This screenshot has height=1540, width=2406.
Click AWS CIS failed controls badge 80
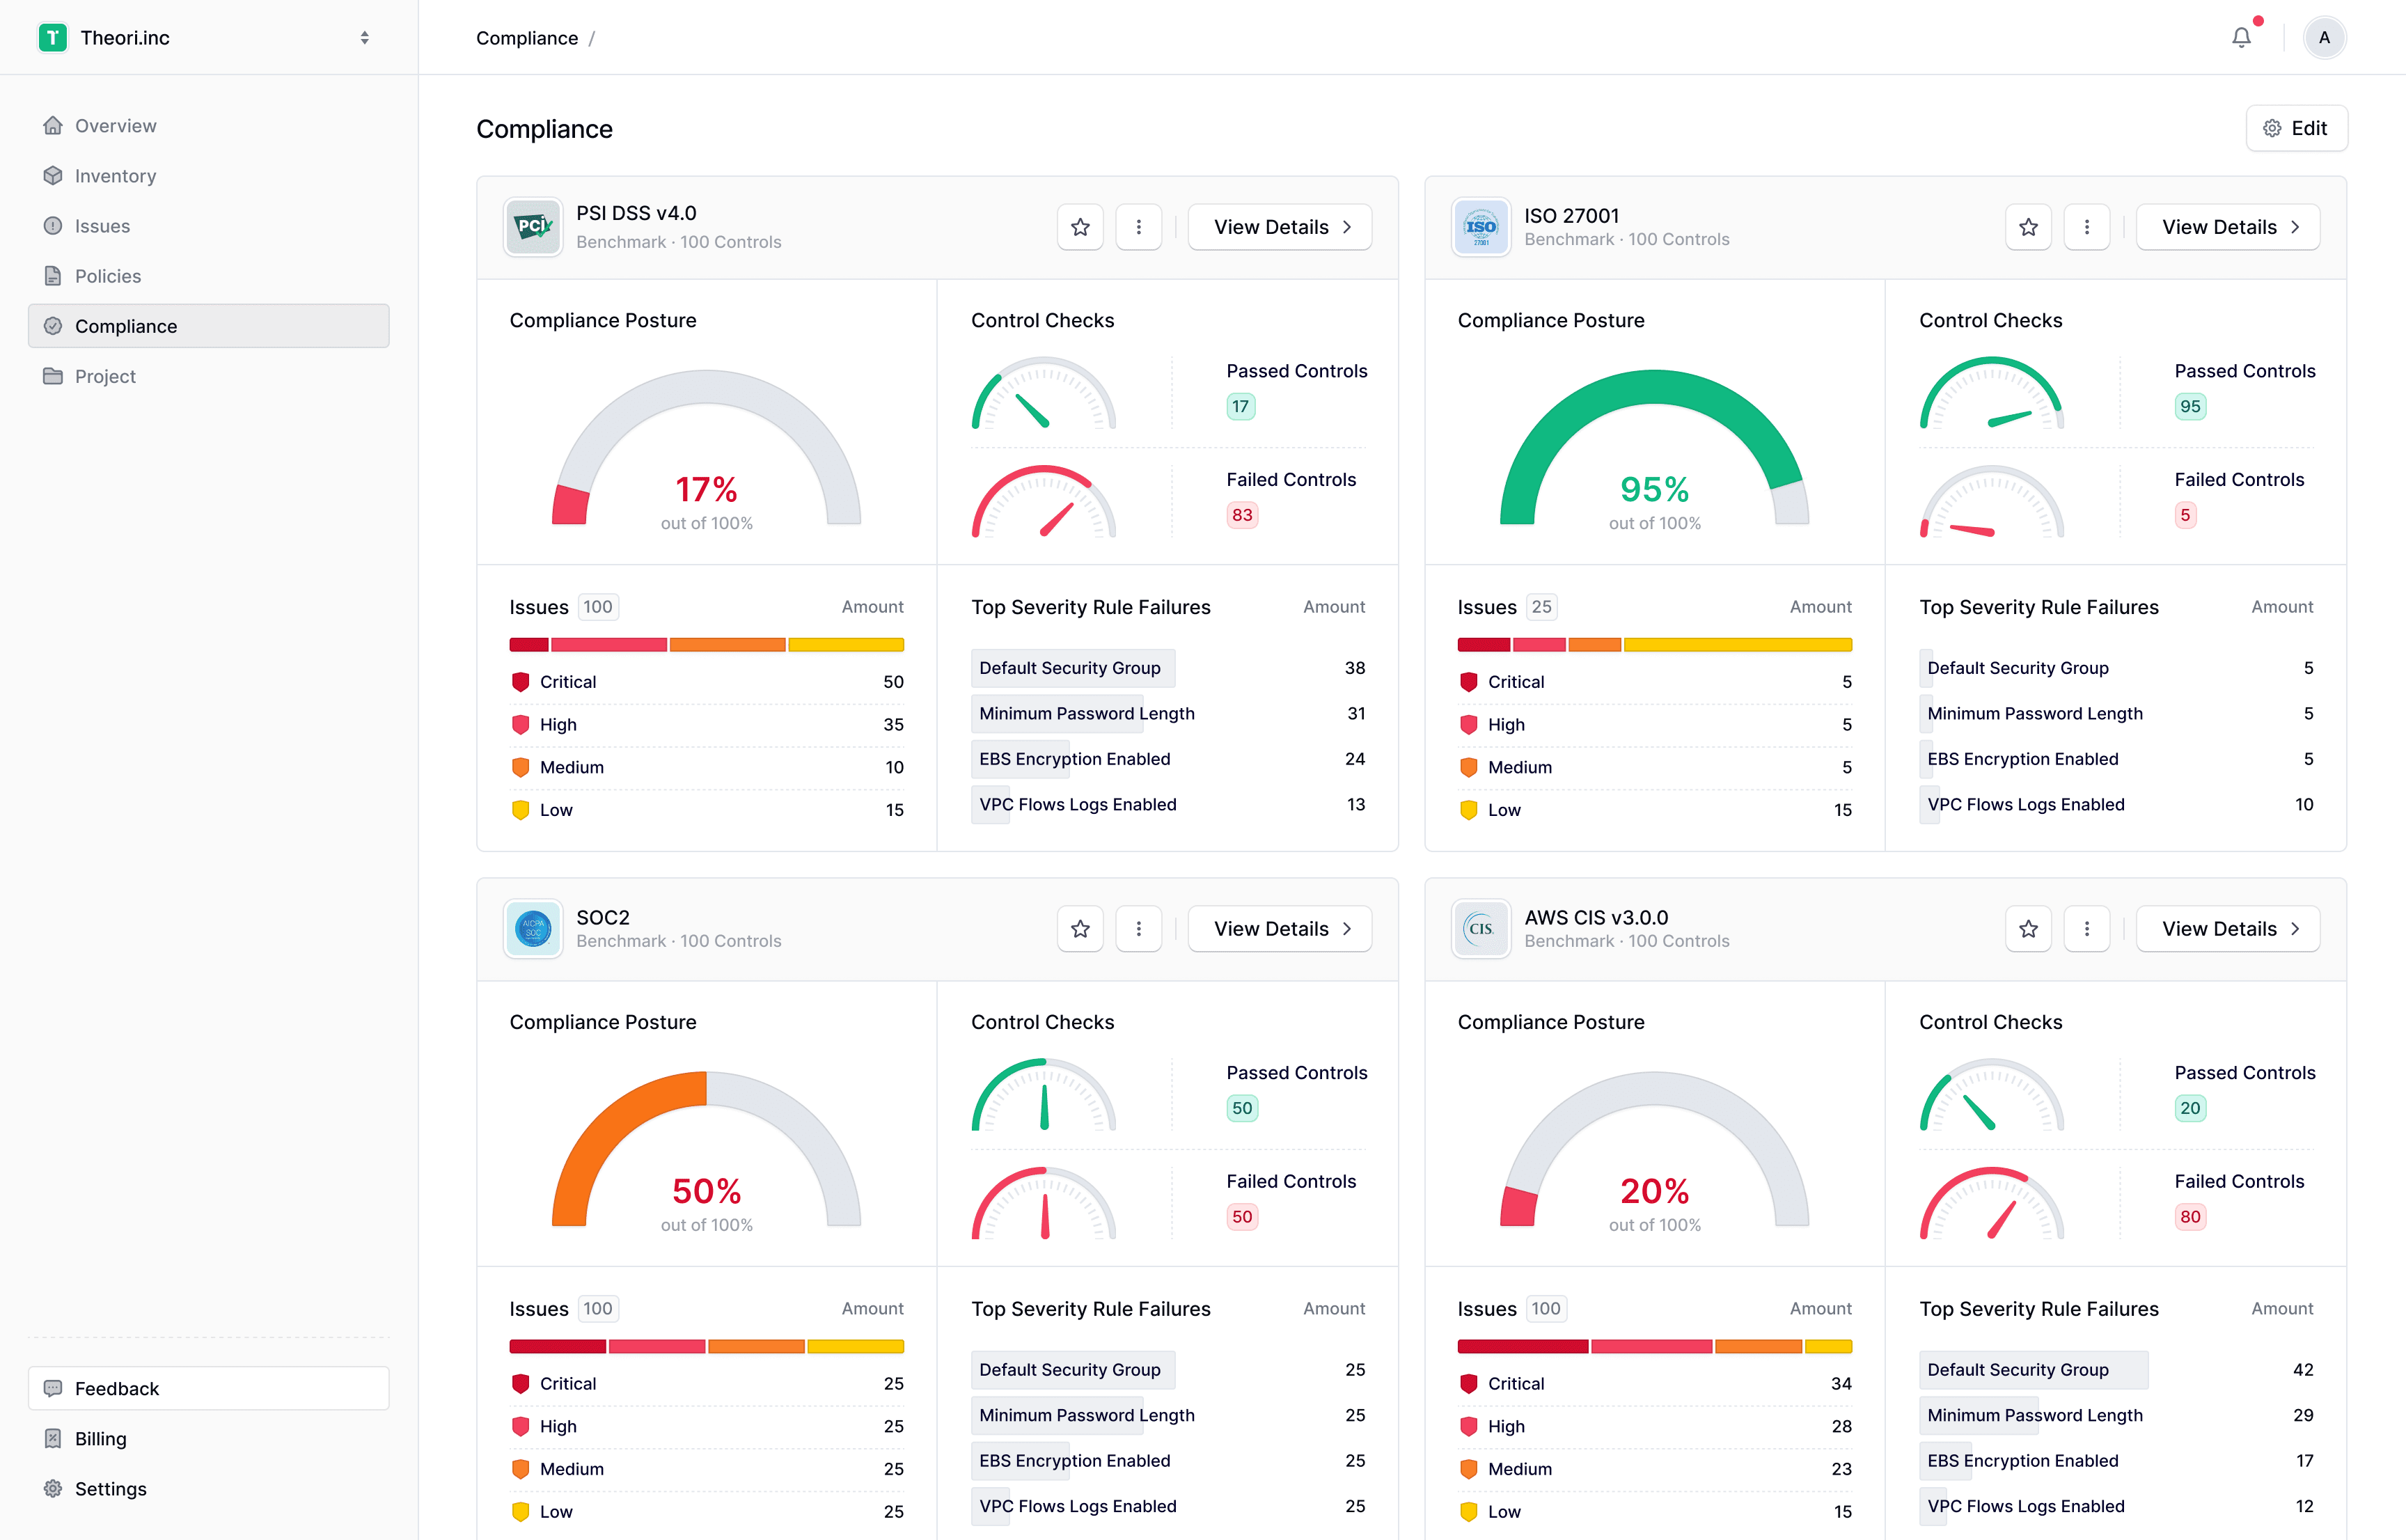pyautogui.click(x=2190, y=1217)
